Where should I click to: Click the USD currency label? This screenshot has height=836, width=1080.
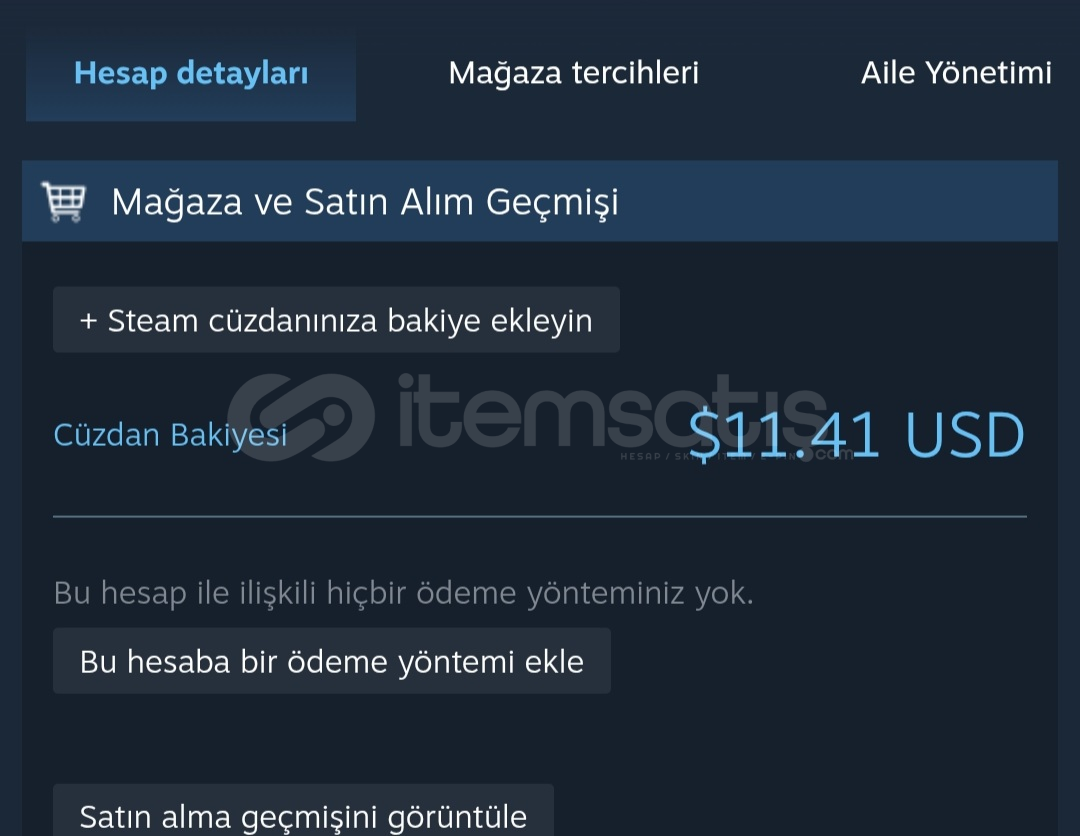pos(965,435)
